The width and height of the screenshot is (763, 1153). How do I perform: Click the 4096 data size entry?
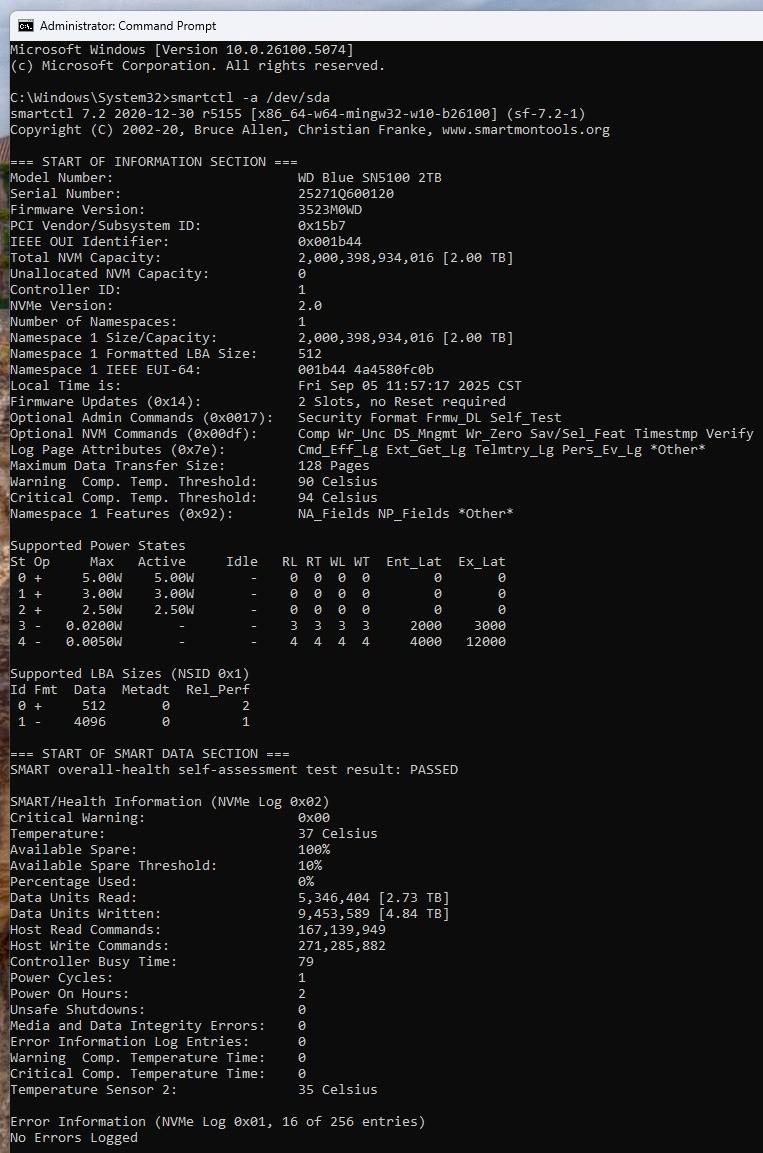click(90, 721)
